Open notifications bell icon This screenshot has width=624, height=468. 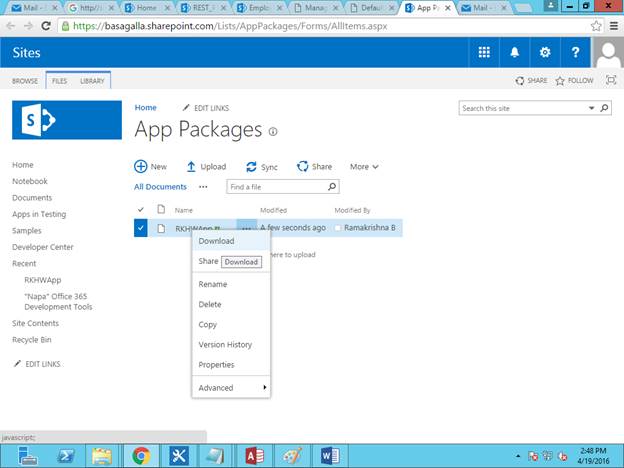pos(515,52)
